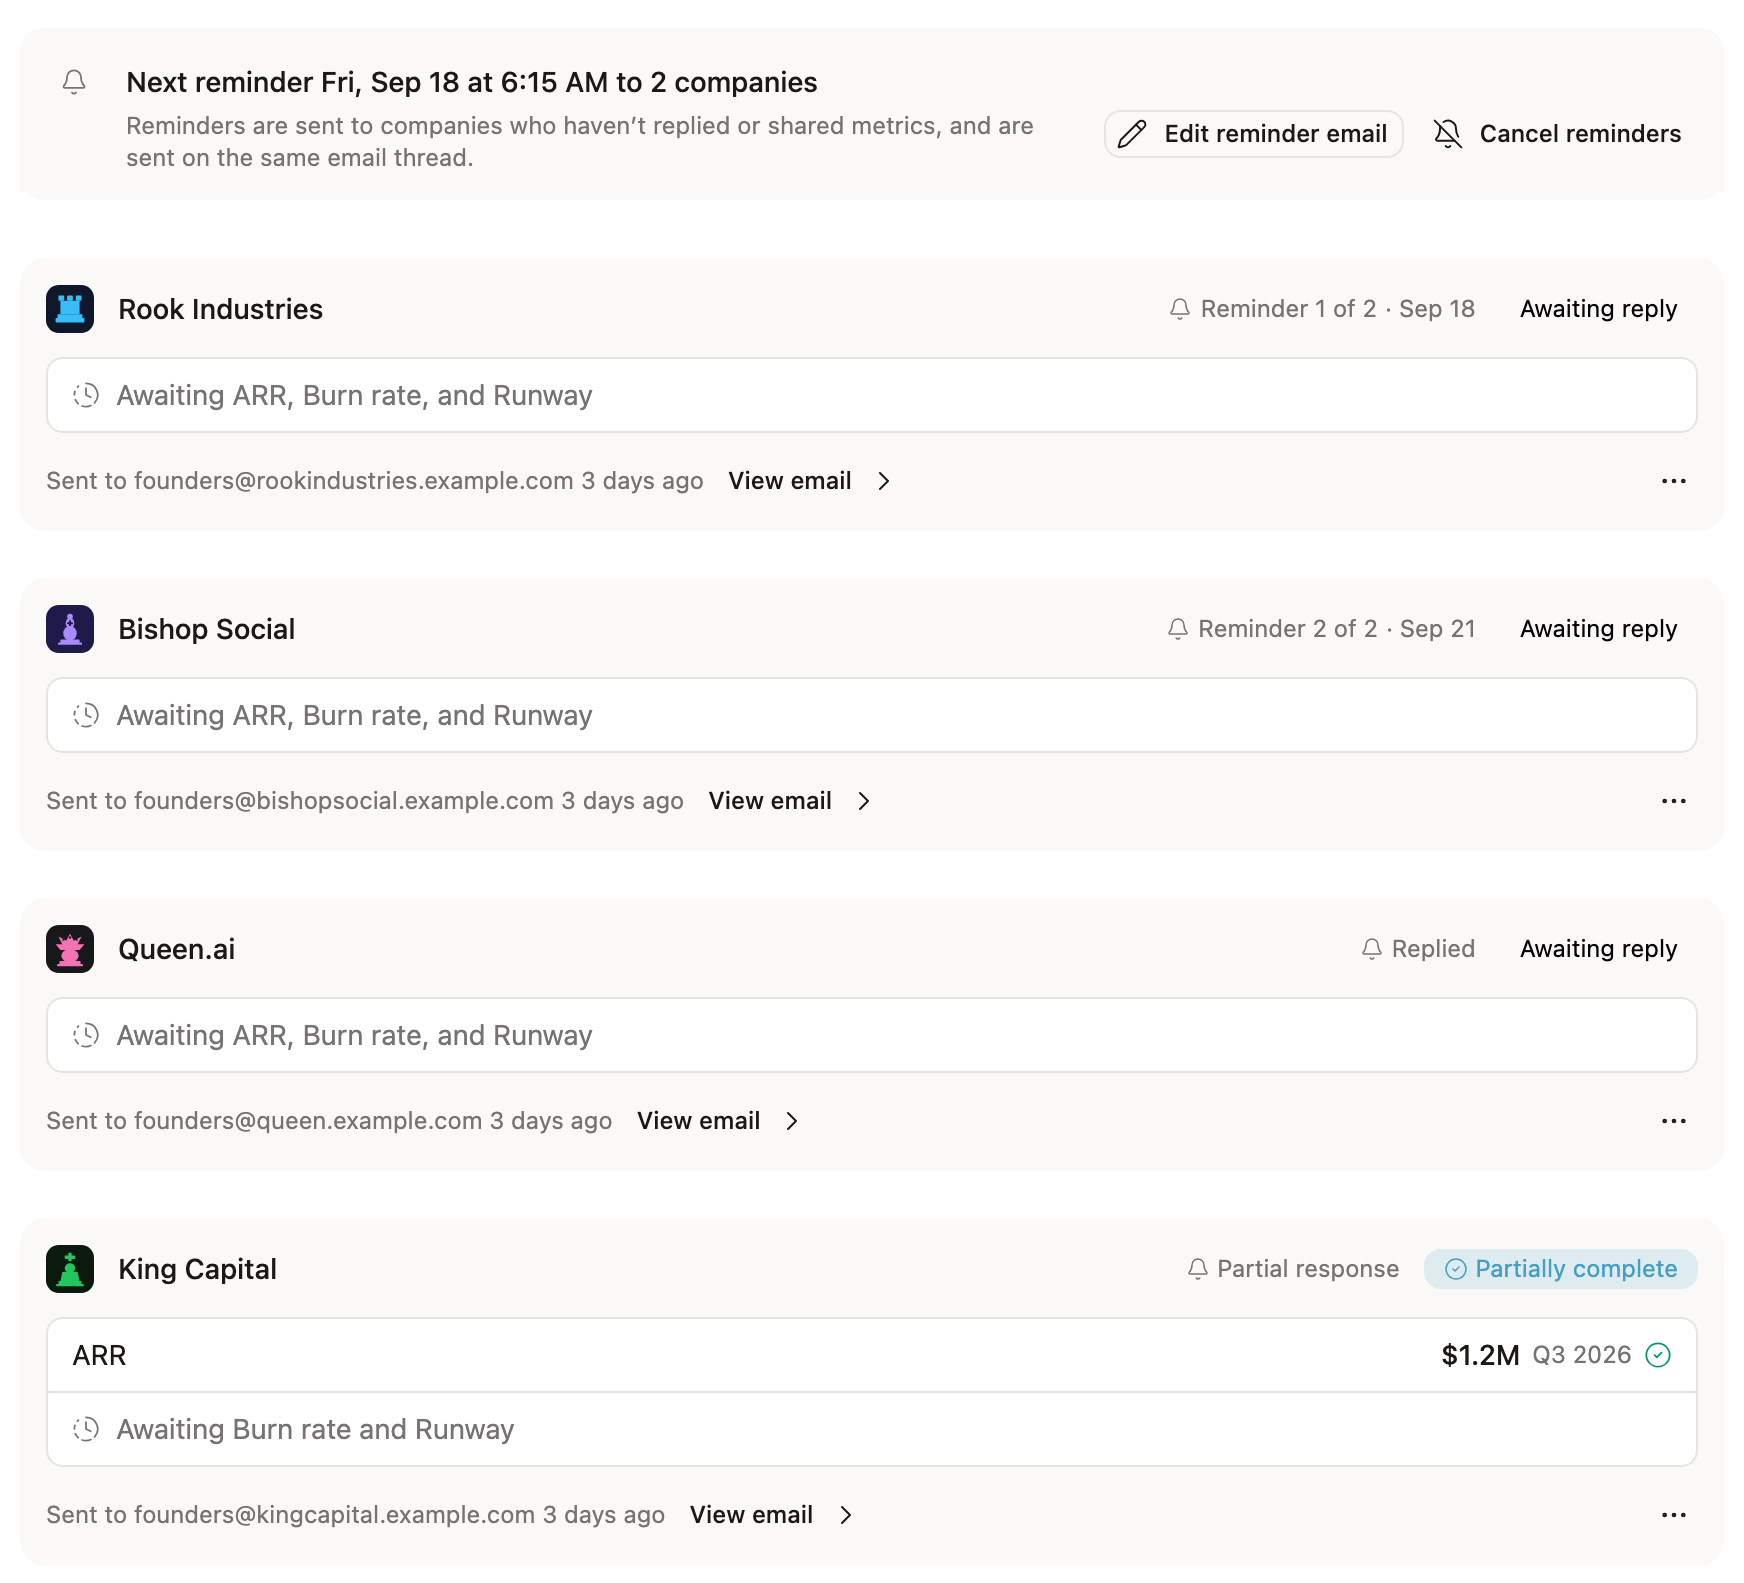1744x1583 pixels.
Task: View email sent to rookindustries founders
Action: click(x=790, y=481)
